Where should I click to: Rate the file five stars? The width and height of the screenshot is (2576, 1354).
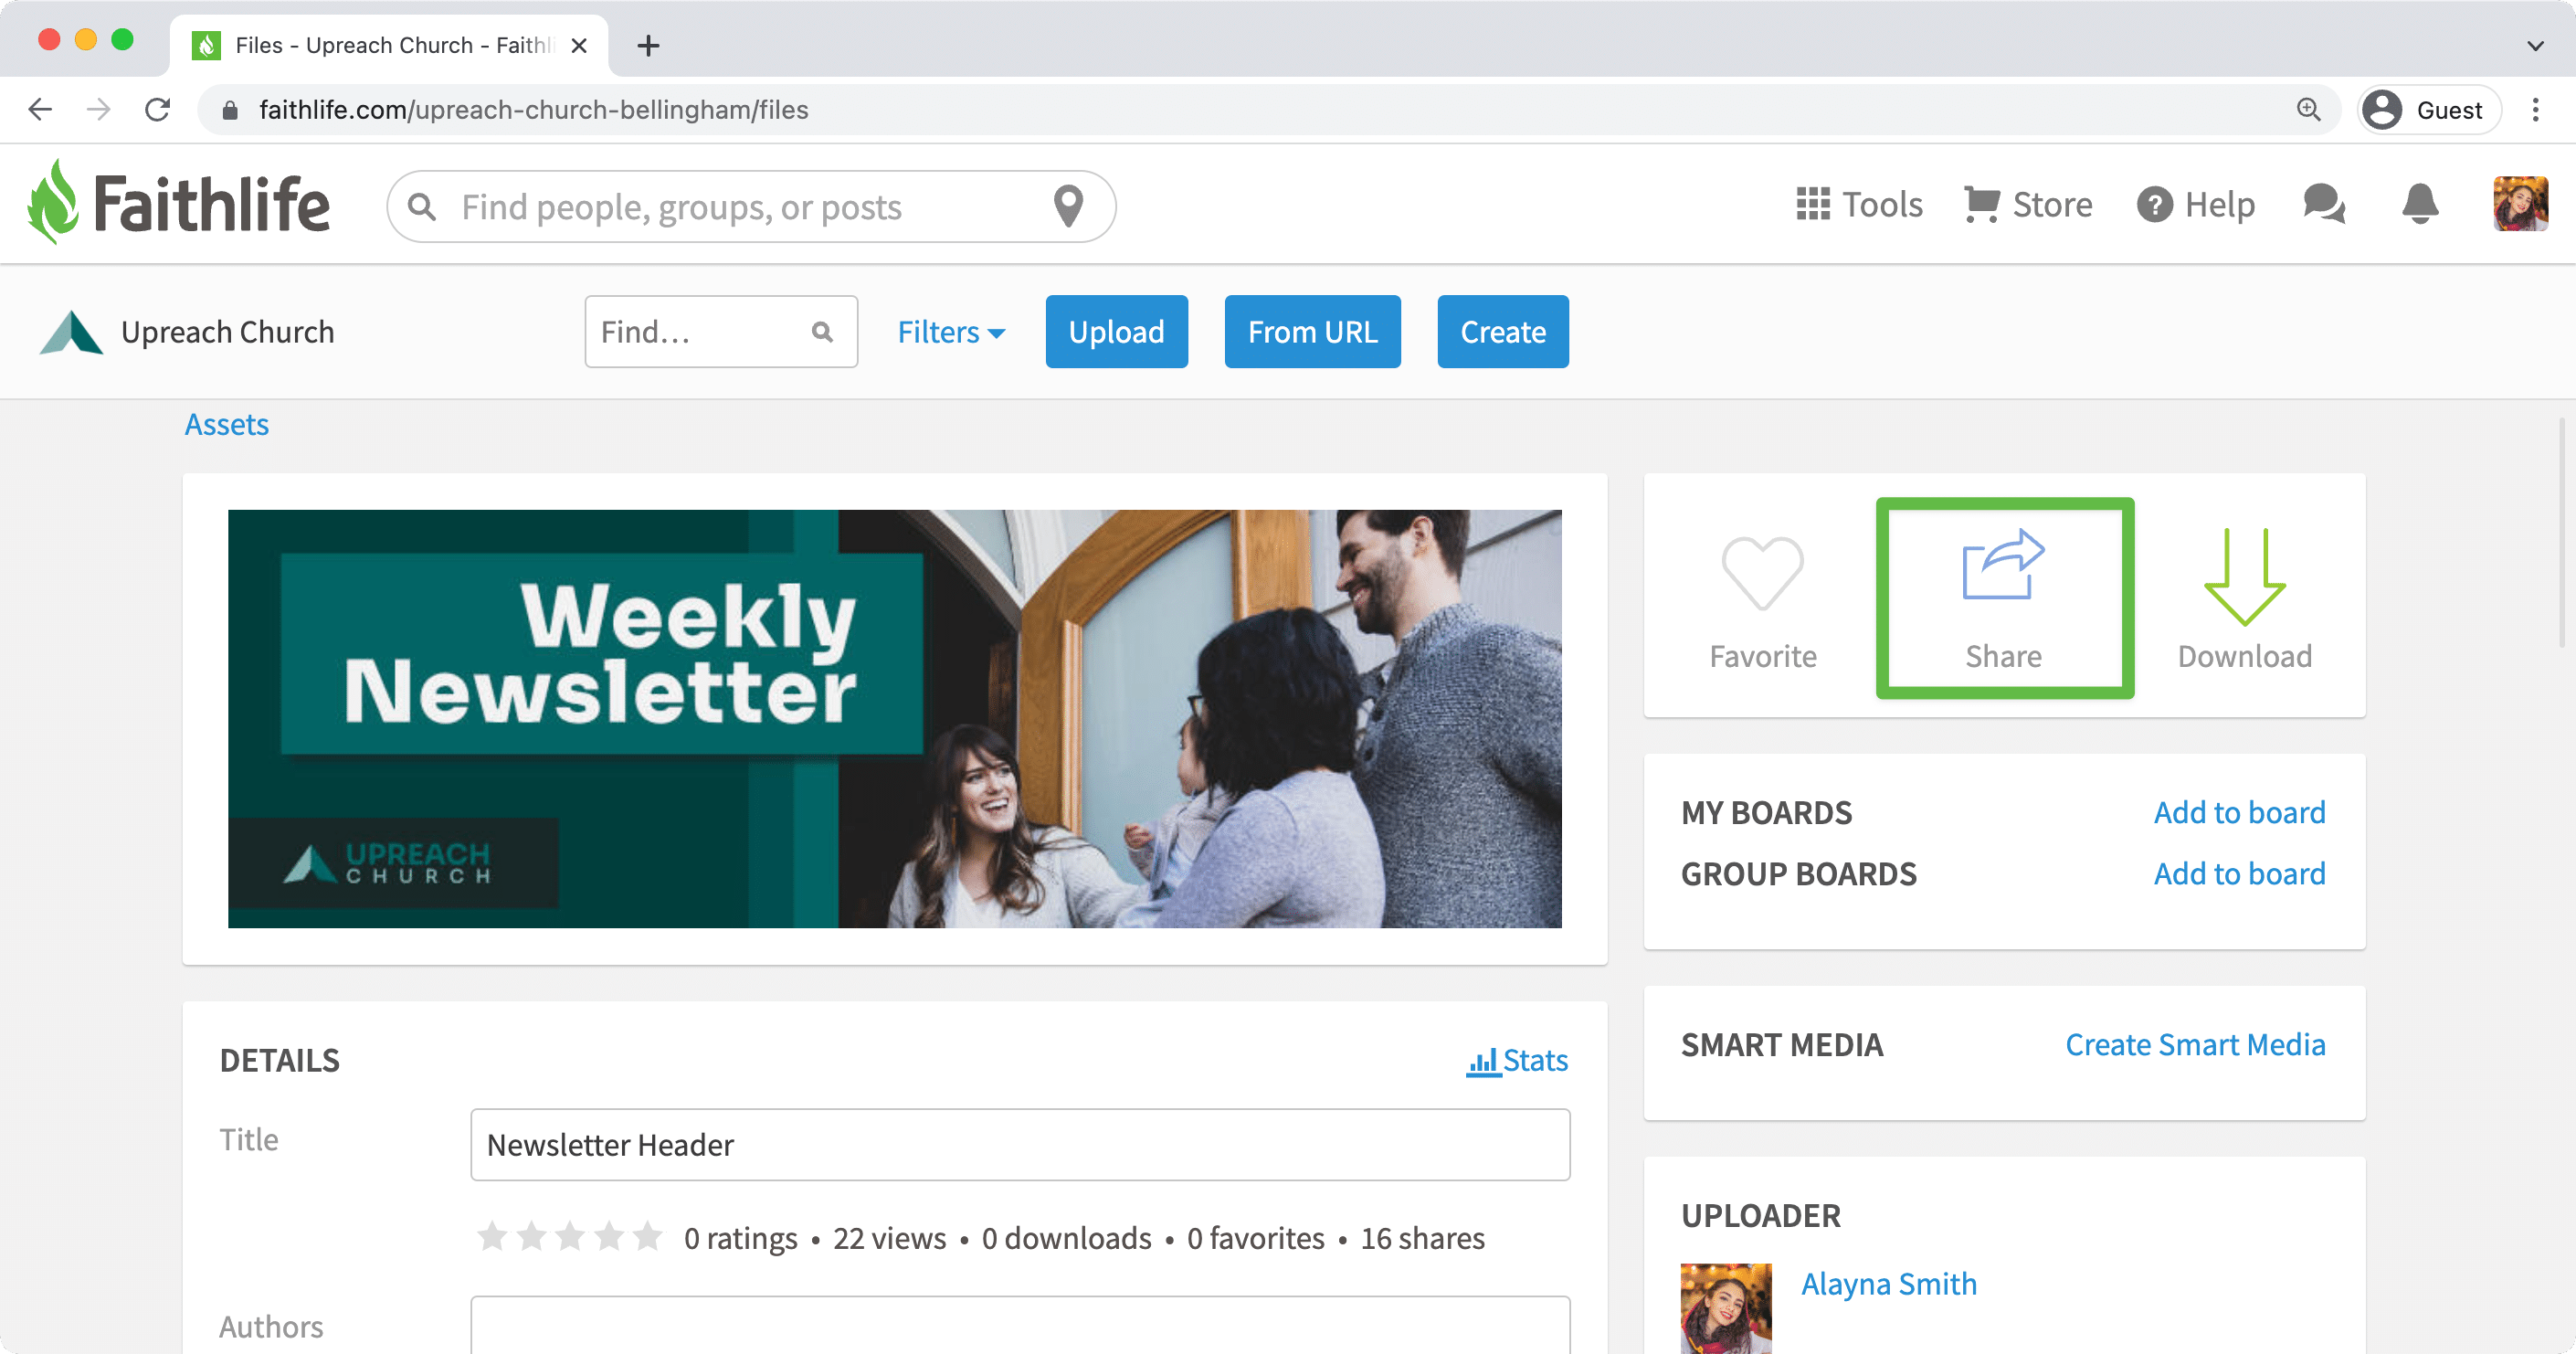tap(647, 1236)
